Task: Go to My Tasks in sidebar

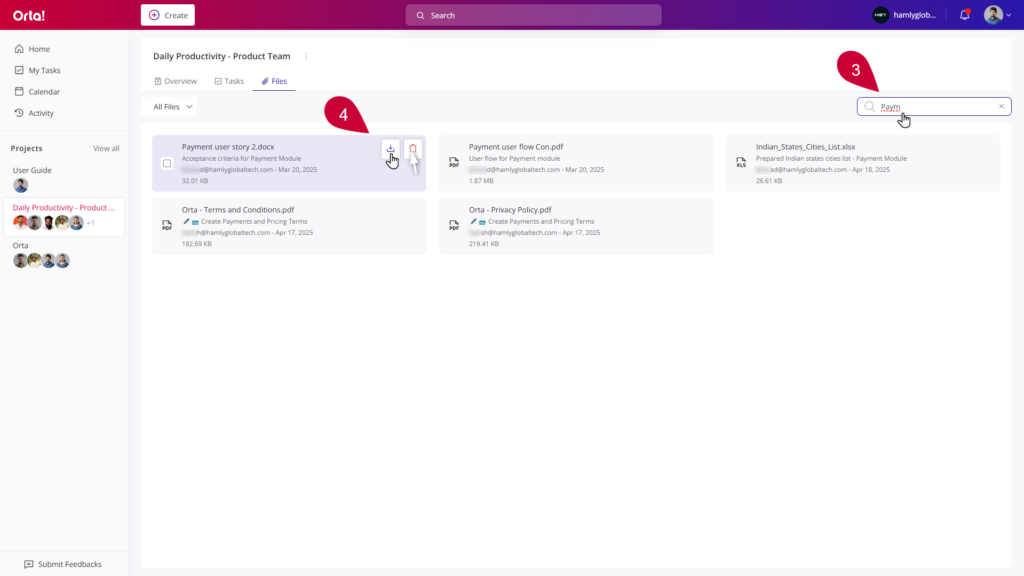Action: coord(44,70)
